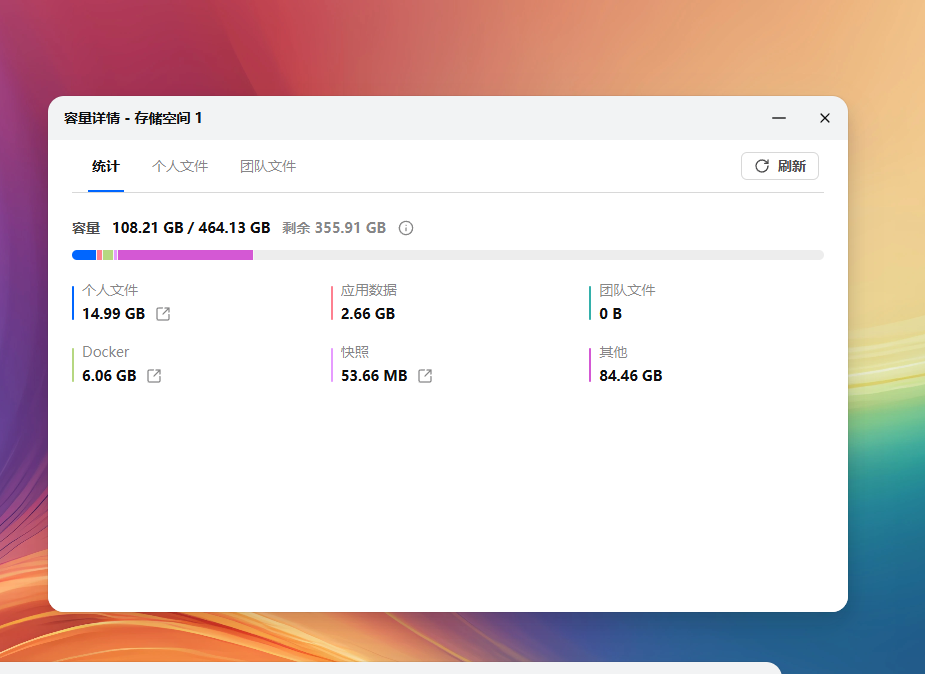Image resolution: width=925 pixels, height=674 pixels.
Task: Select the 2.66 GB app data value
Action: (368, 314)
